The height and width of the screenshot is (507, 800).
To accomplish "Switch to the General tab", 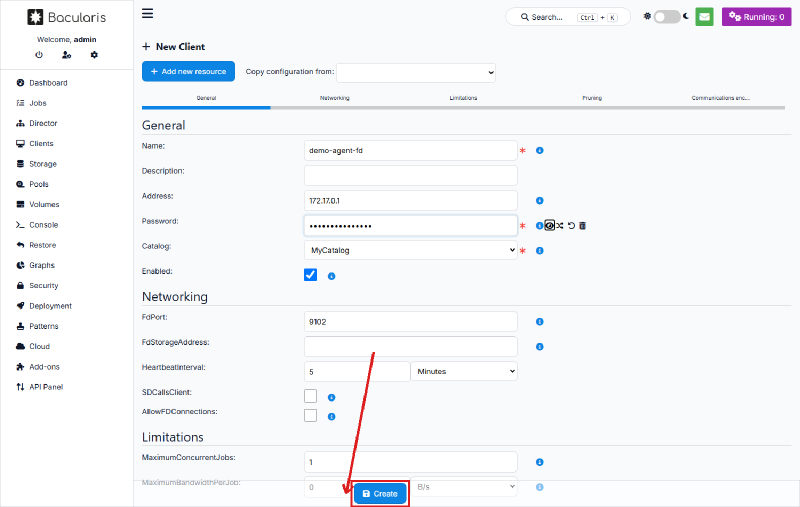I will pyautogui.click(x=206, y=98).
